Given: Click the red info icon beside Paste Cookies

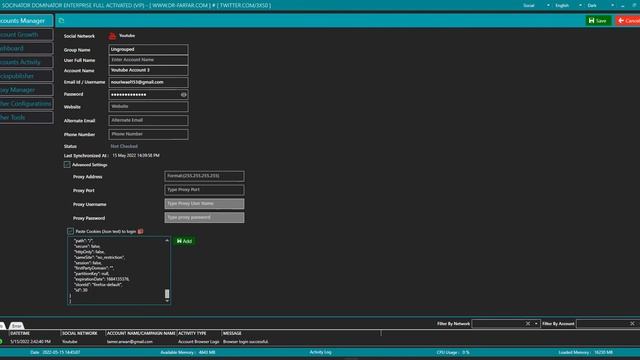Looking at the screenshot, I should pyautogui.click(x=140, y=231).
